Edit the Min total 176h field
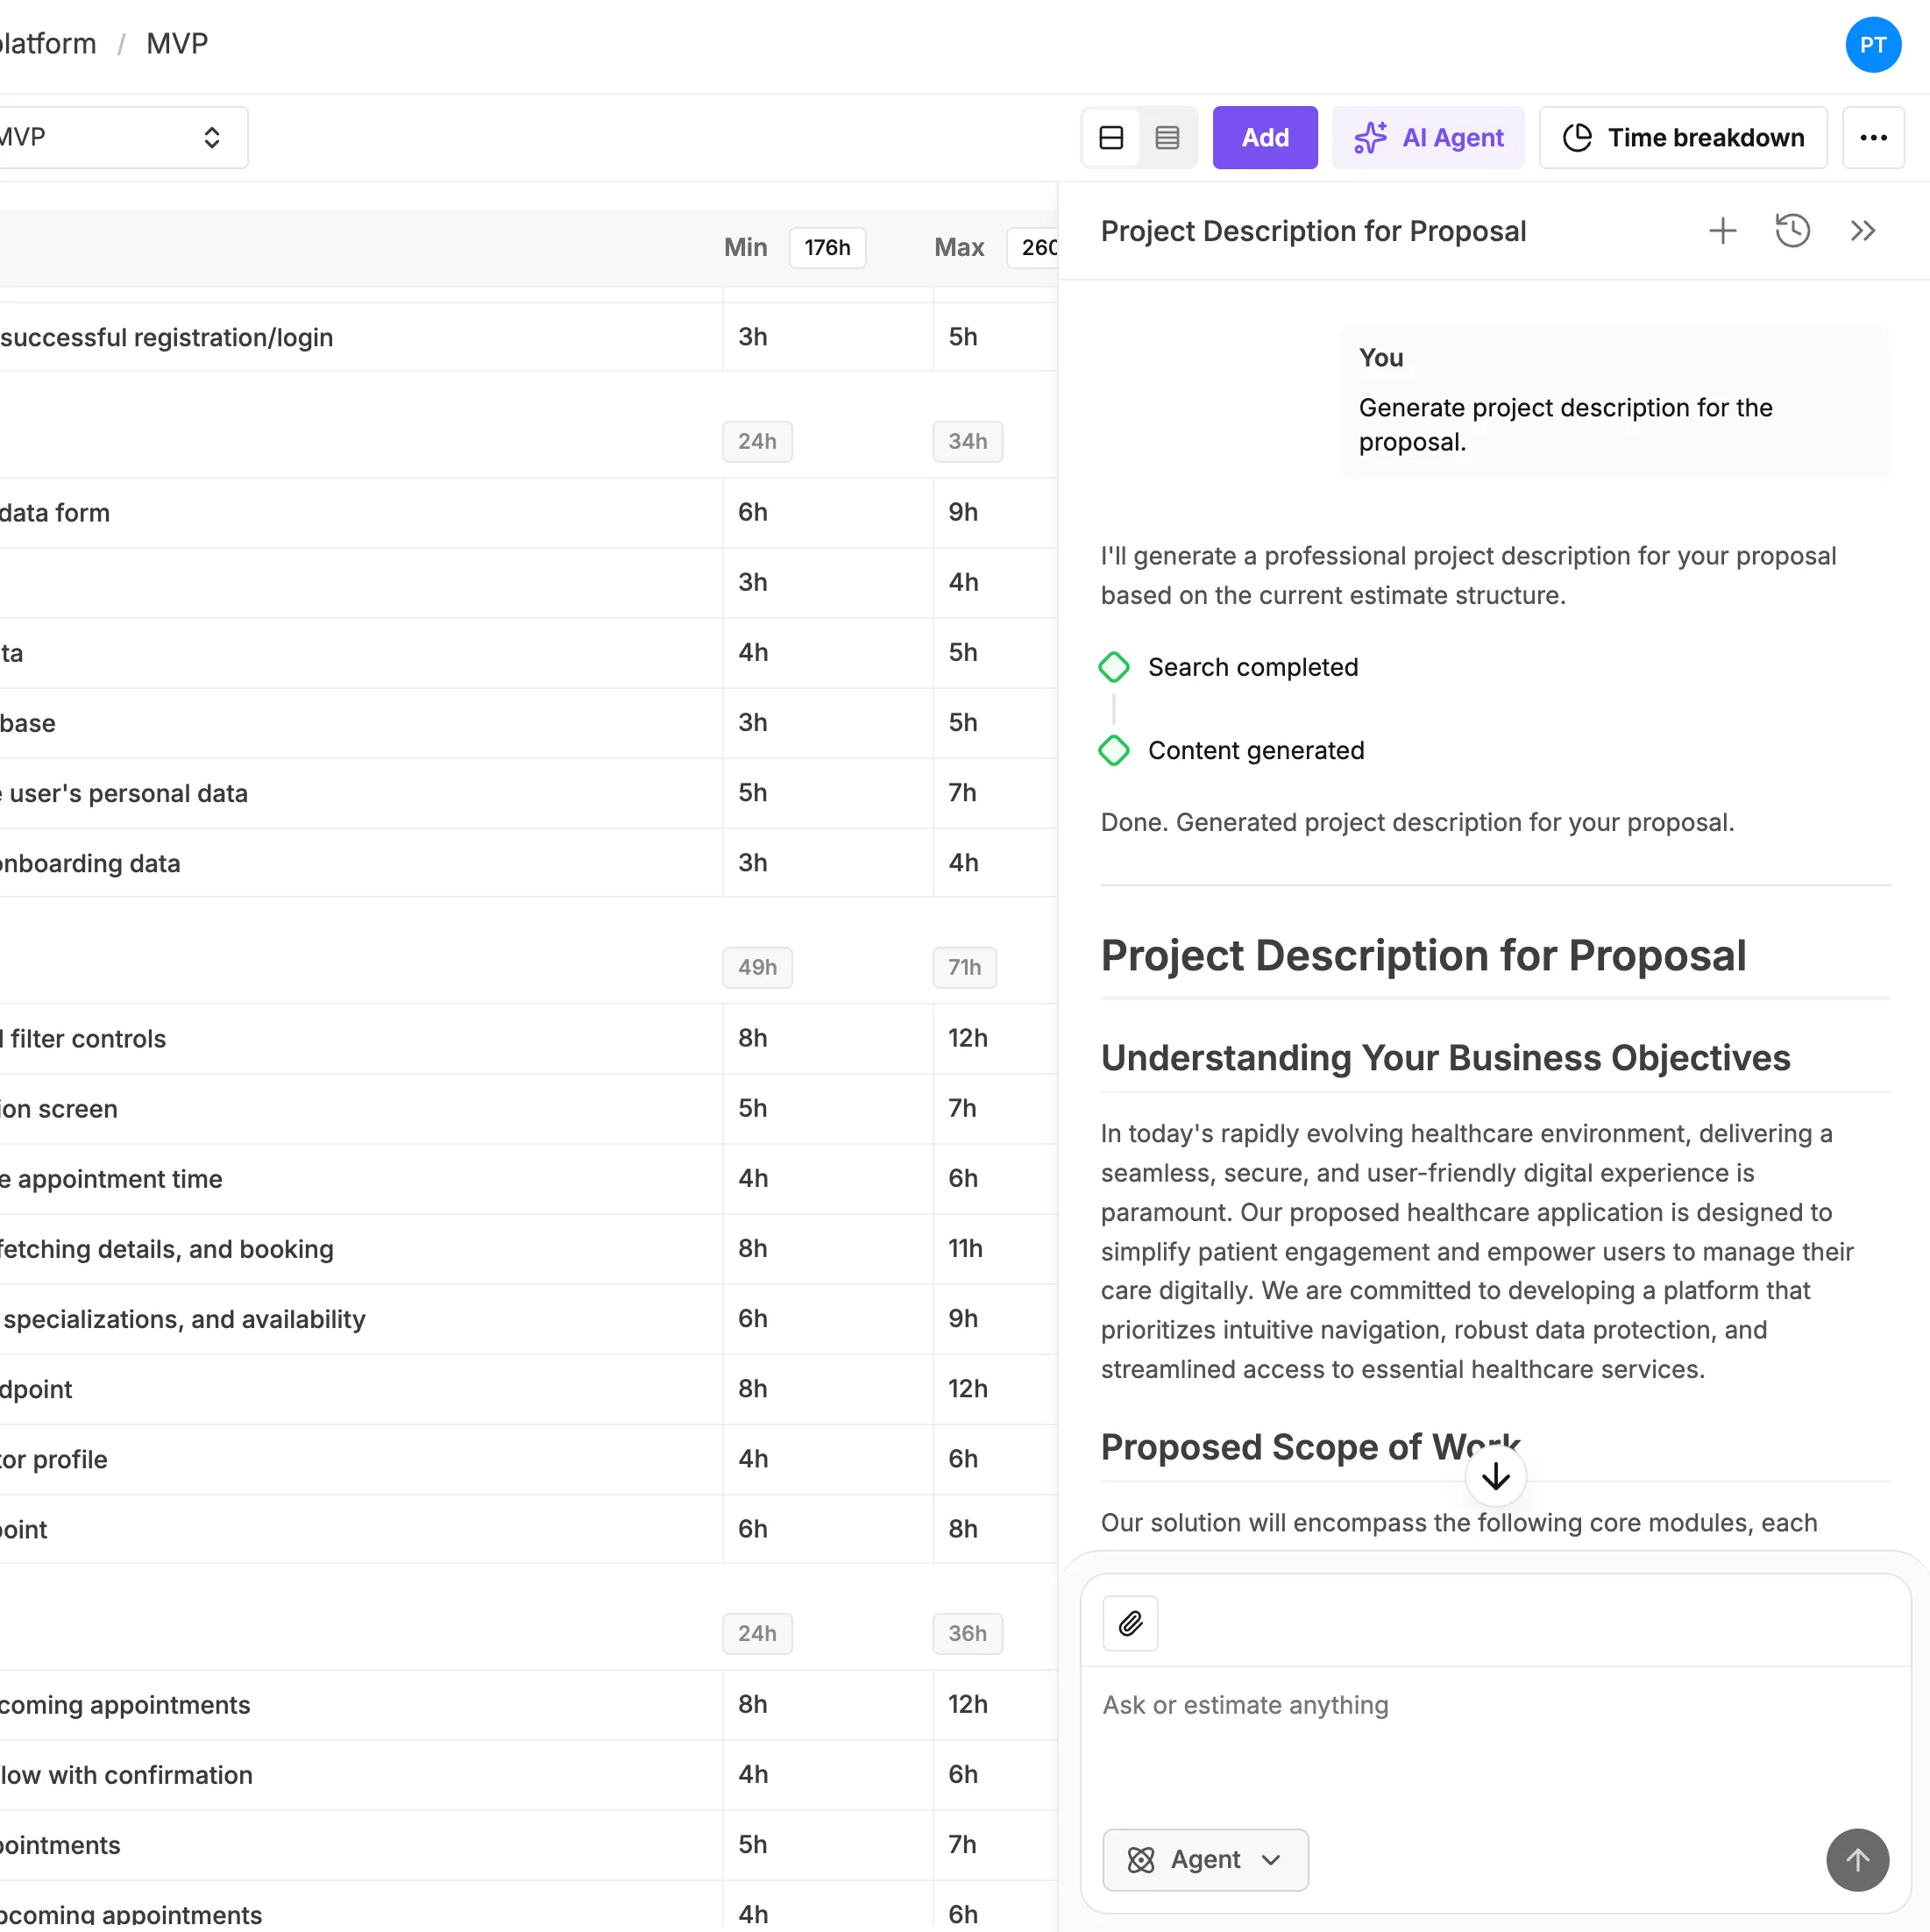 point(827,248)
